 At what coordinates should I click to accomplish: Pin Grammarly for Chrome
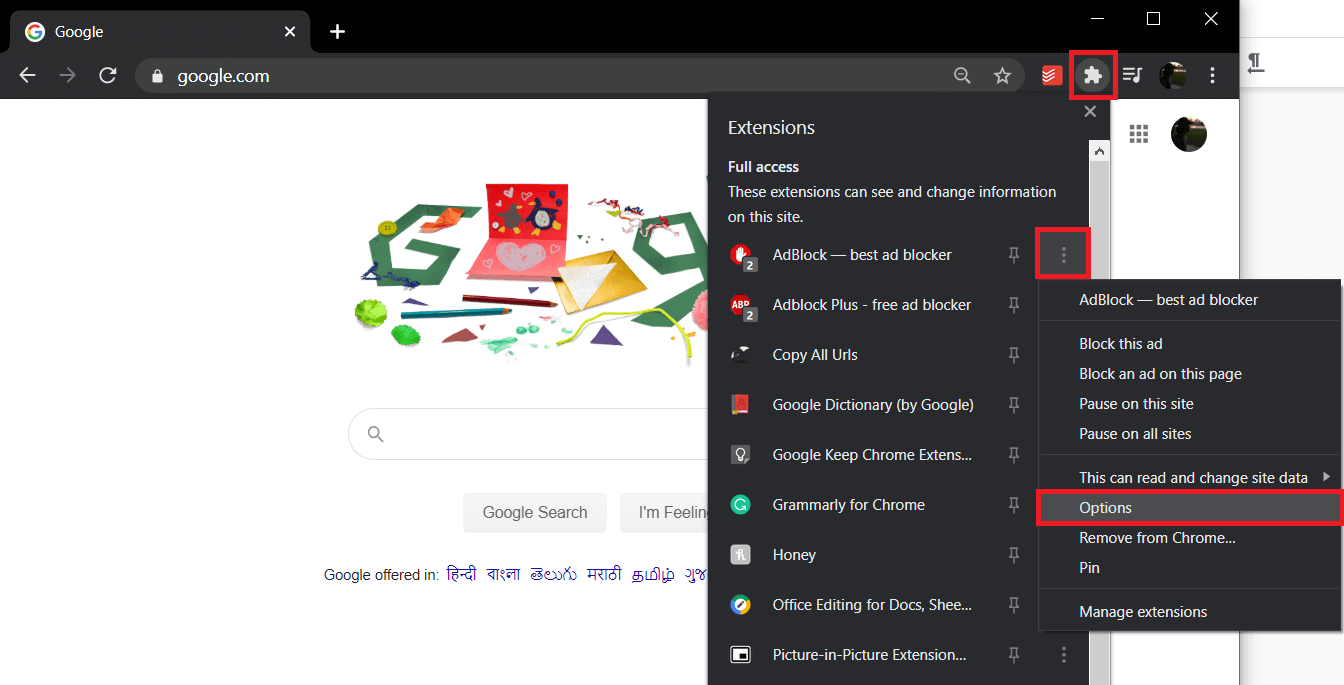tap(1014, 506)
